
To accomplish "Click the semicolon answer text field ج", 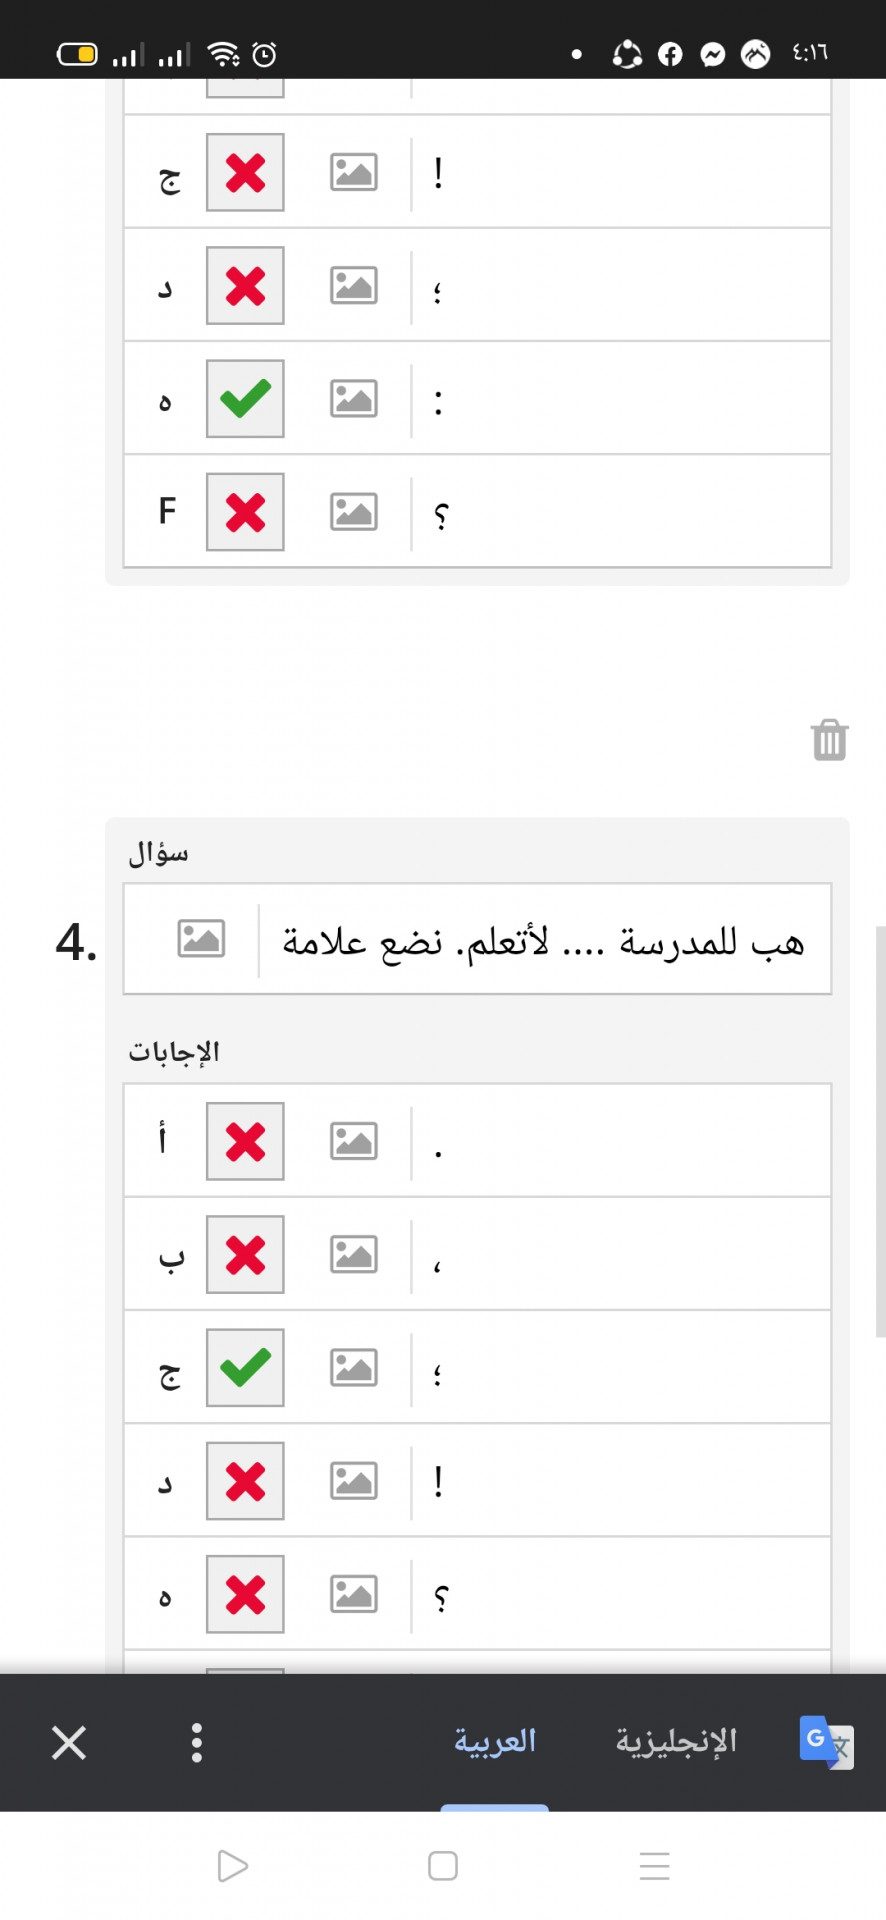I will point(621,1367).
